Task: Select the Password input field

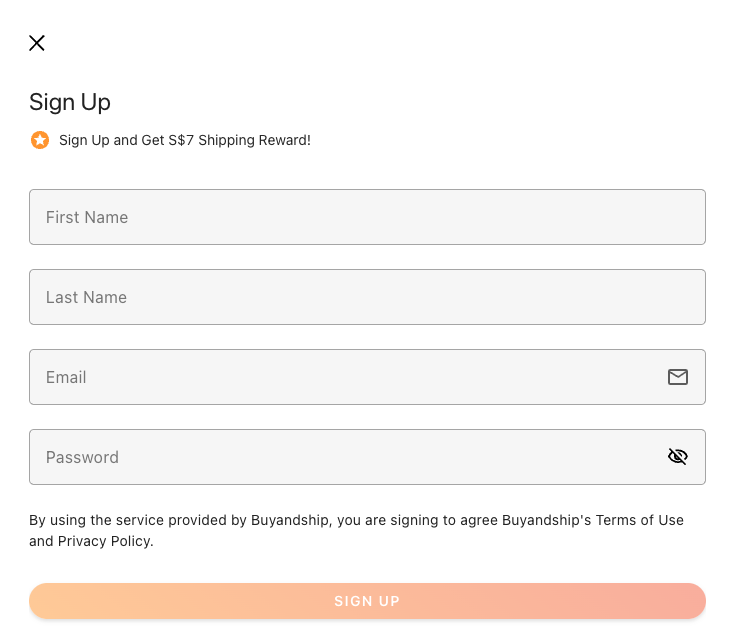Action: pos(368,457)
